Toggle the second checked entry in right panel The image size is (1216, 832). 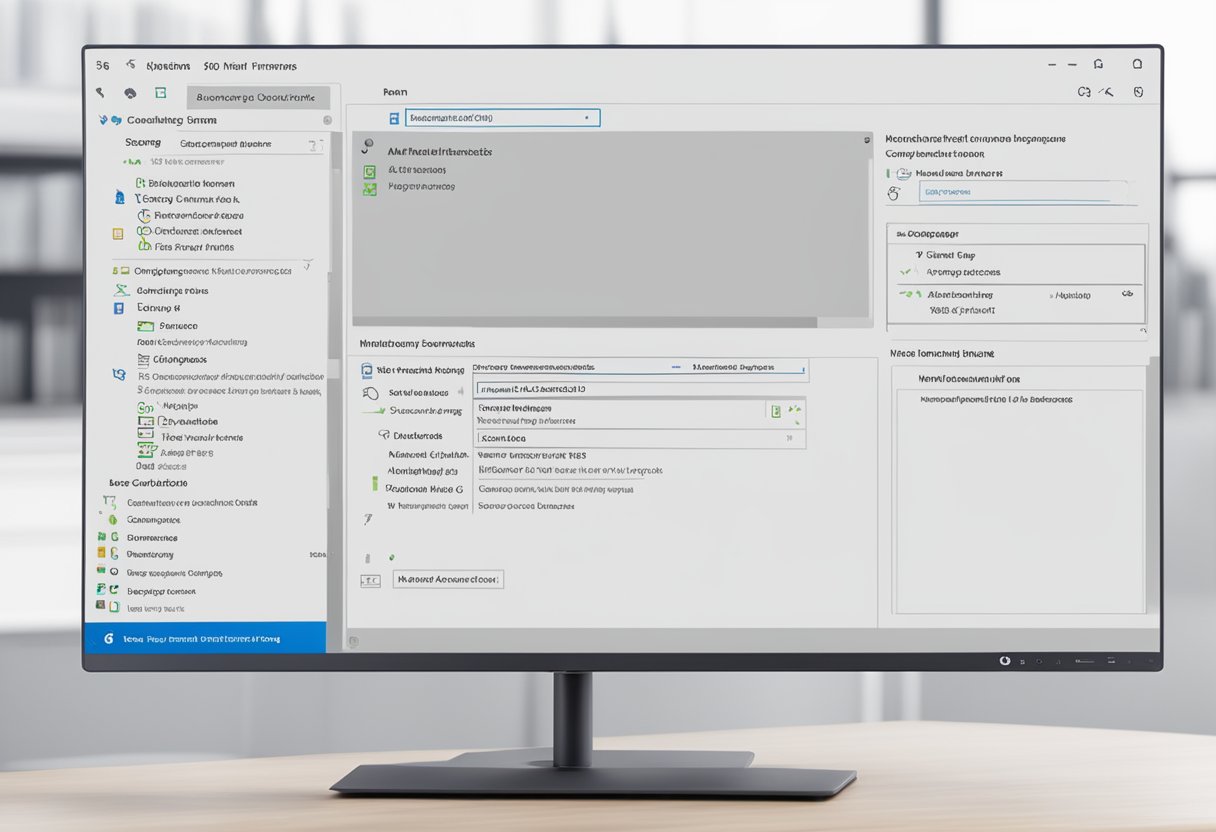pyautogui.click(x=905, y=295)
